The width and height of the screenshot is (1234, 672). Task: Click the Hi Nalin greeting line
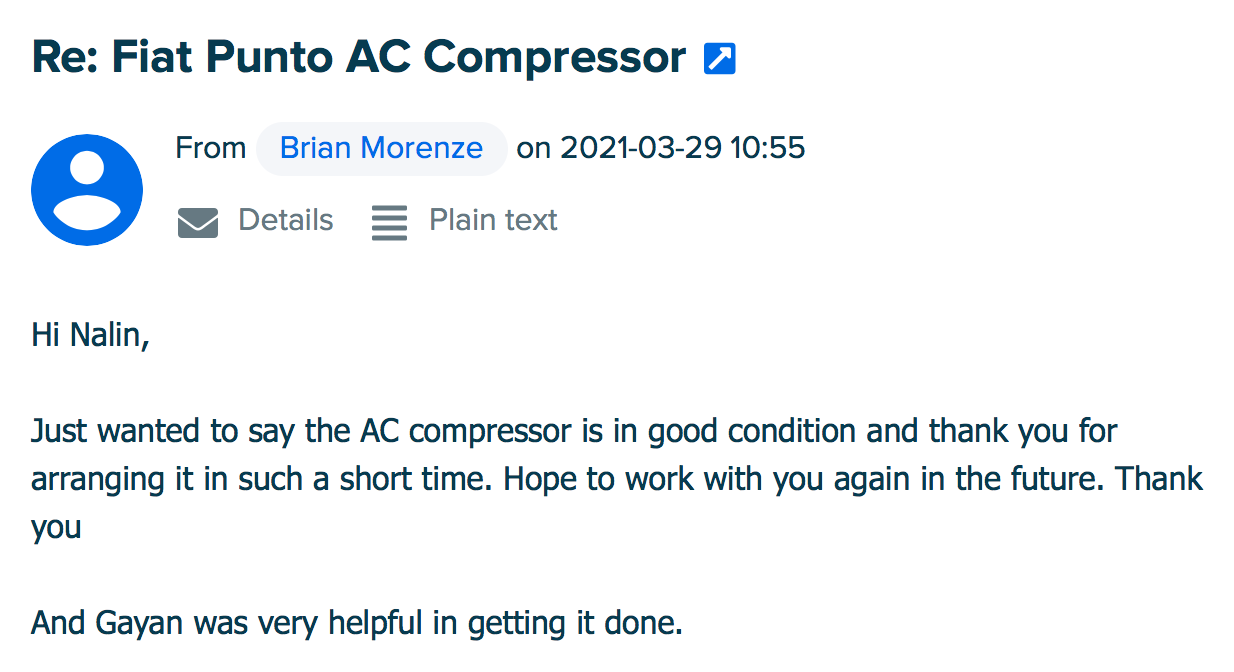click(x=91, y=334)
